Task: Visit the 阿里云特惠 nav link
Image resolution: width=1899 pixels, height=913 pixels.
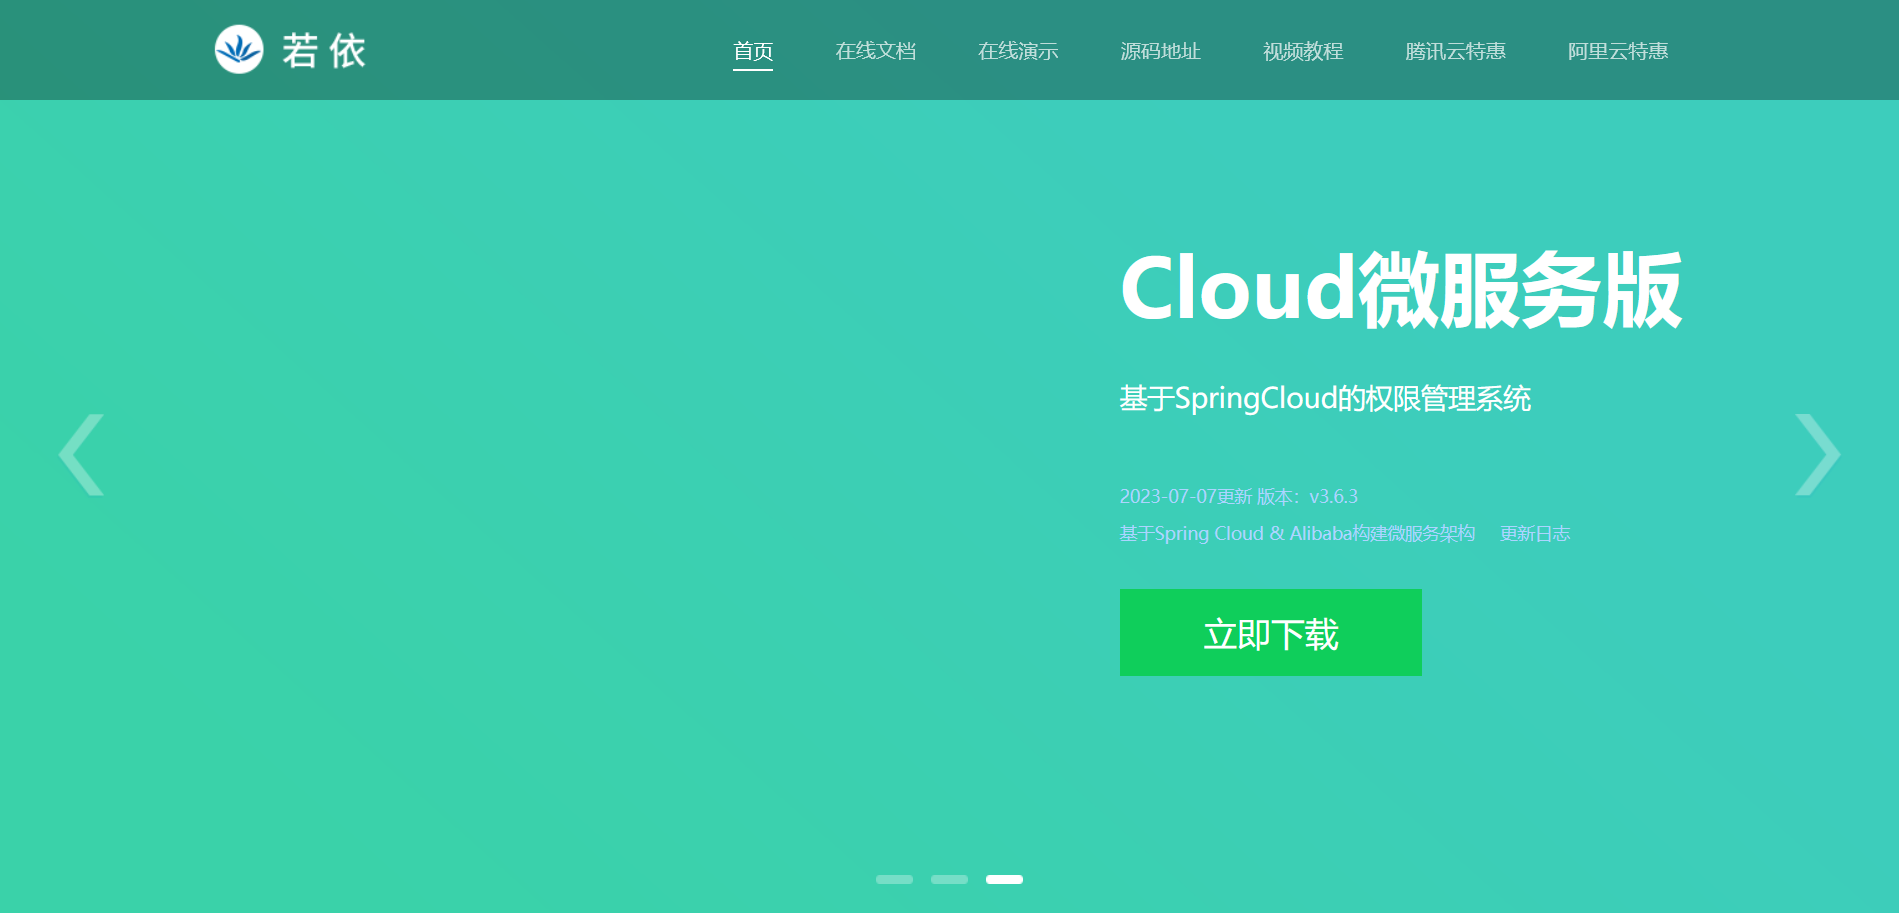Action: (x=1618, y=51)
